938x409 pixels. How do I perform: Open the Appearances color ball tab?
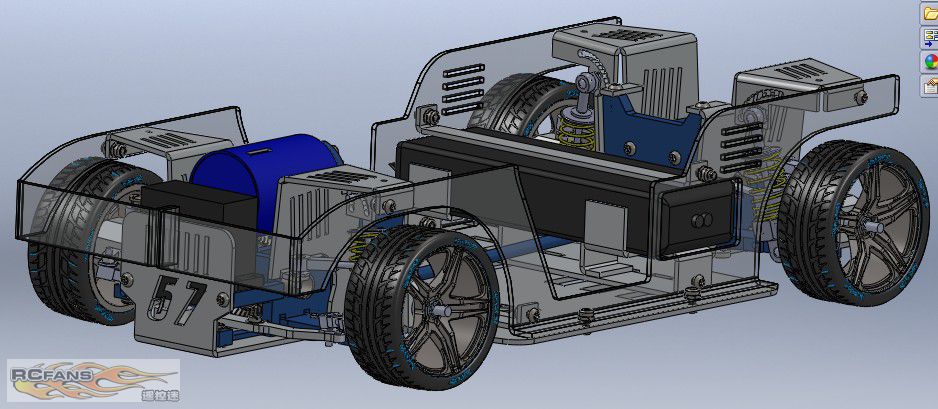(x=930, y=62)
